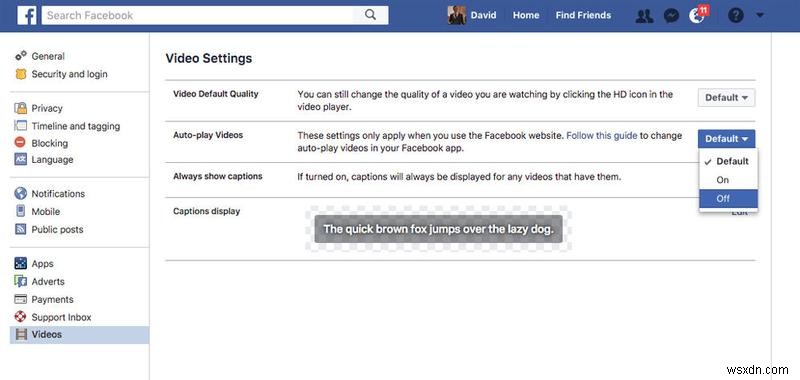800x380 pixels.
Task: Collapse the Auto-play Videos Default dropdown
Action: 727,139
